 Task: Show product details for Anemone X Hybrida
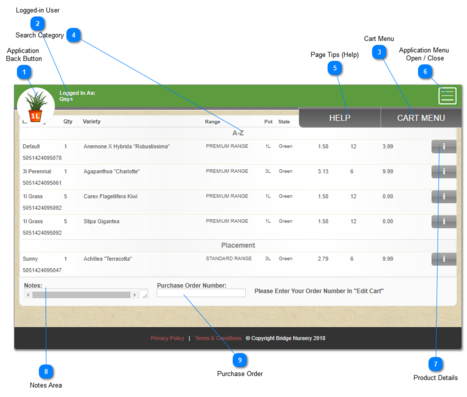(x=444, y=147)
